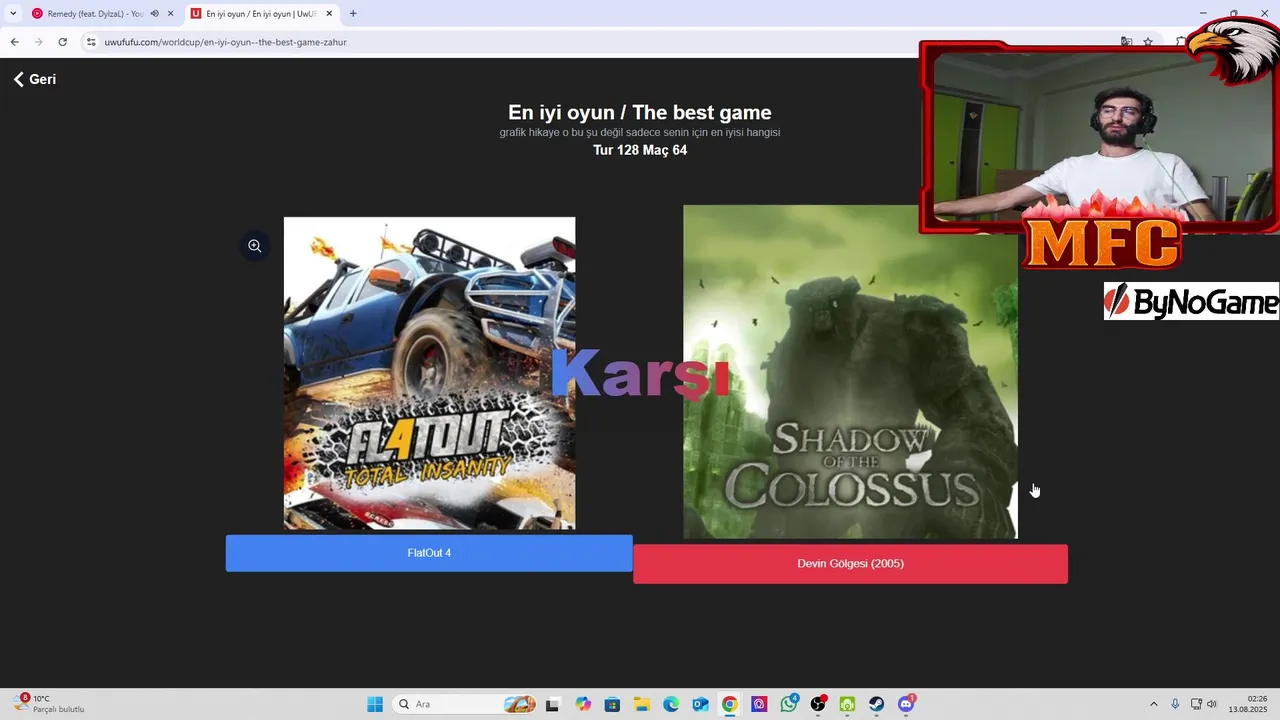Open the green app icon beside OBS
The width and height of the screenshot is (1280, 720).
tap(847, 704)
